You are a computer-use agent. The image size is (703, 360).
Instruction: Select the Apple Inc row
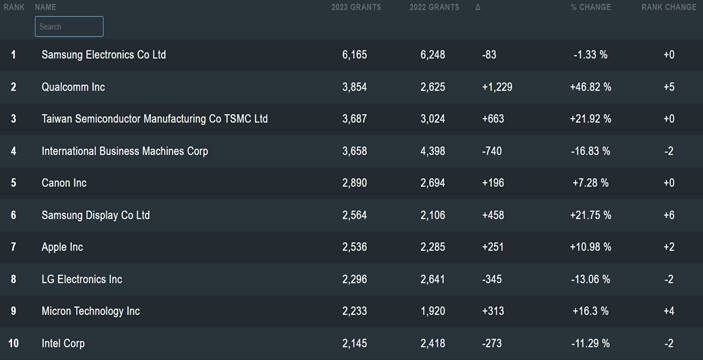[x=352, y=247]
